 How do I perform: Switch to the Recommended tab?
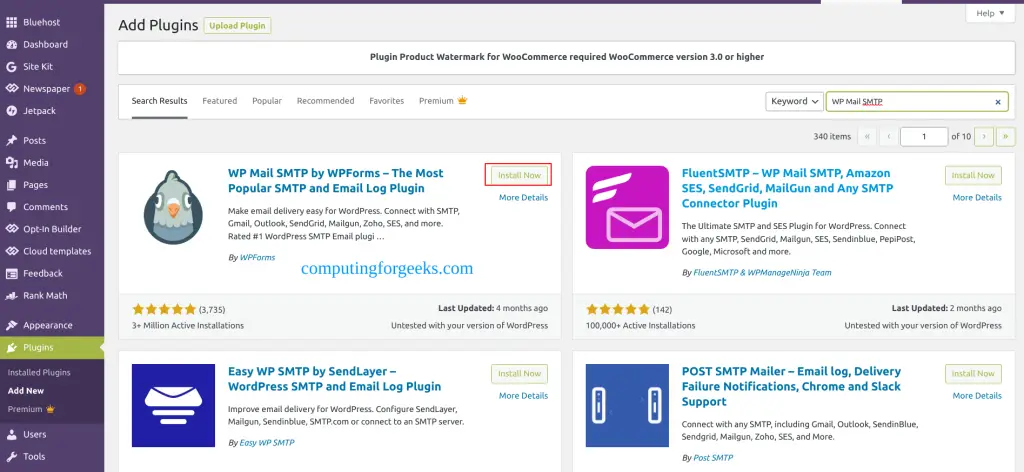coord(325,101)
